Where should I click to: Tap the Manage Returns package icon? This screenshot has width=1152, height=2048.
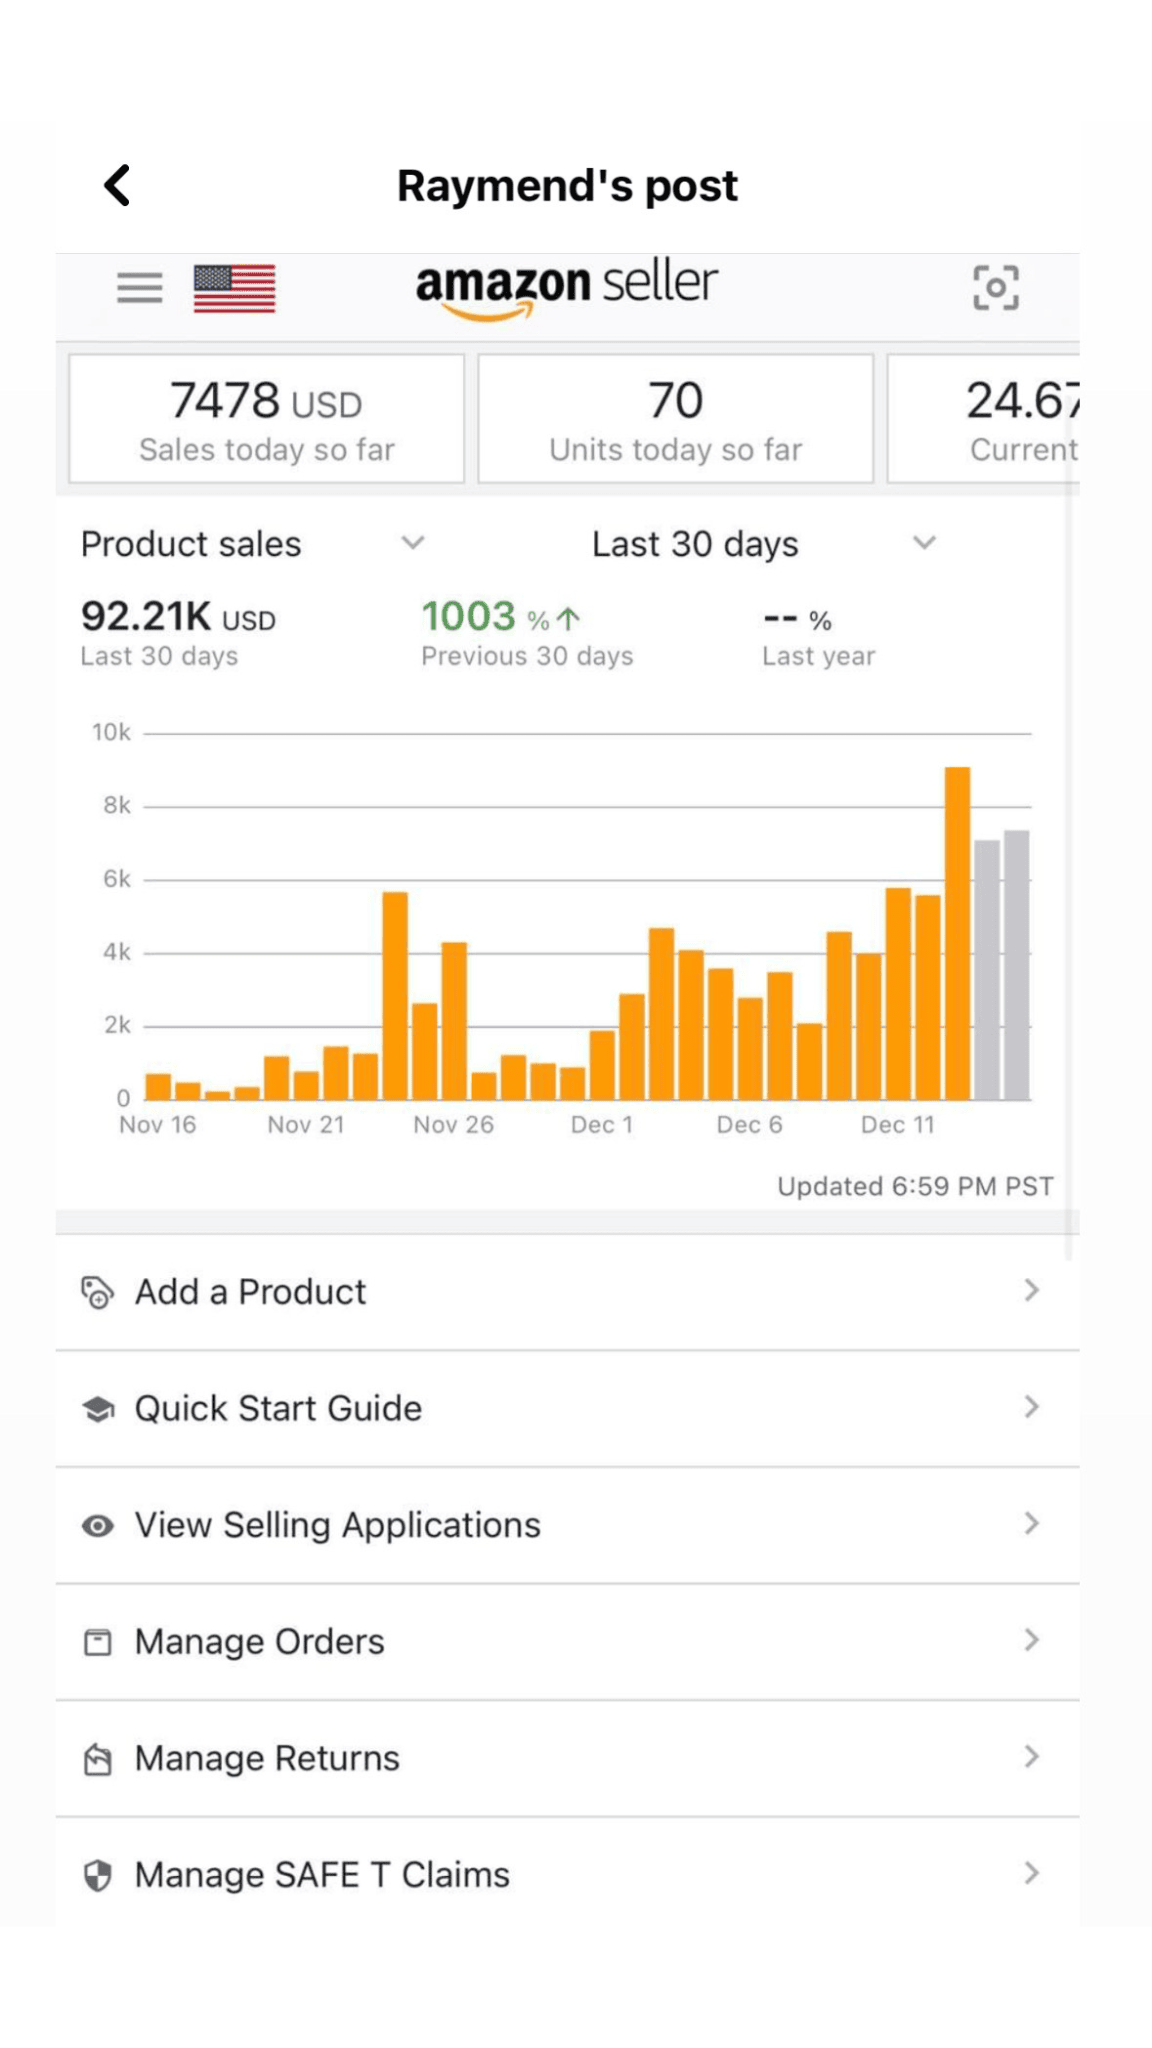tap(97, 1759)
